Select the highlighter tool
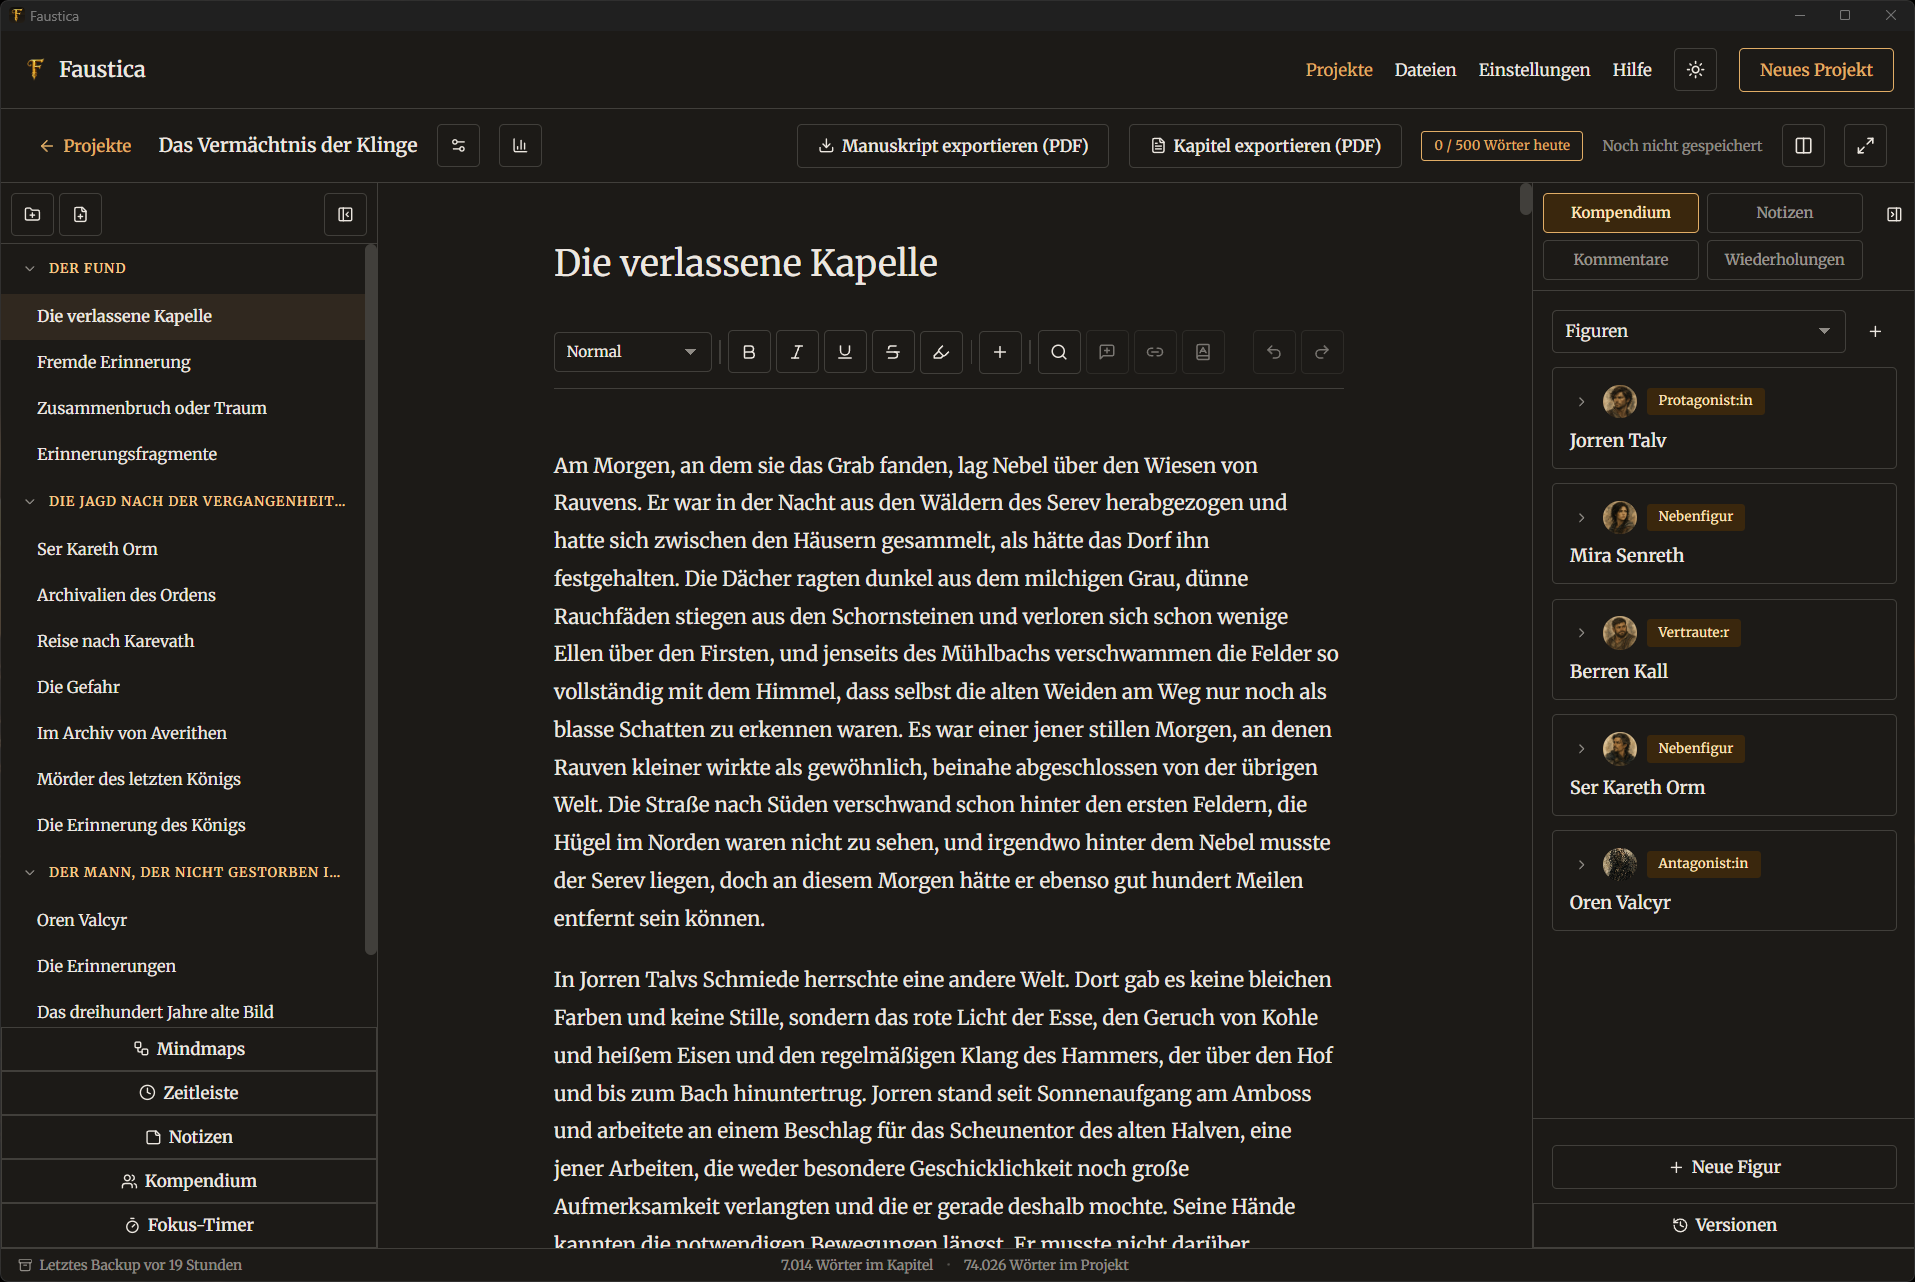1915x1282 pixels. 941,352
